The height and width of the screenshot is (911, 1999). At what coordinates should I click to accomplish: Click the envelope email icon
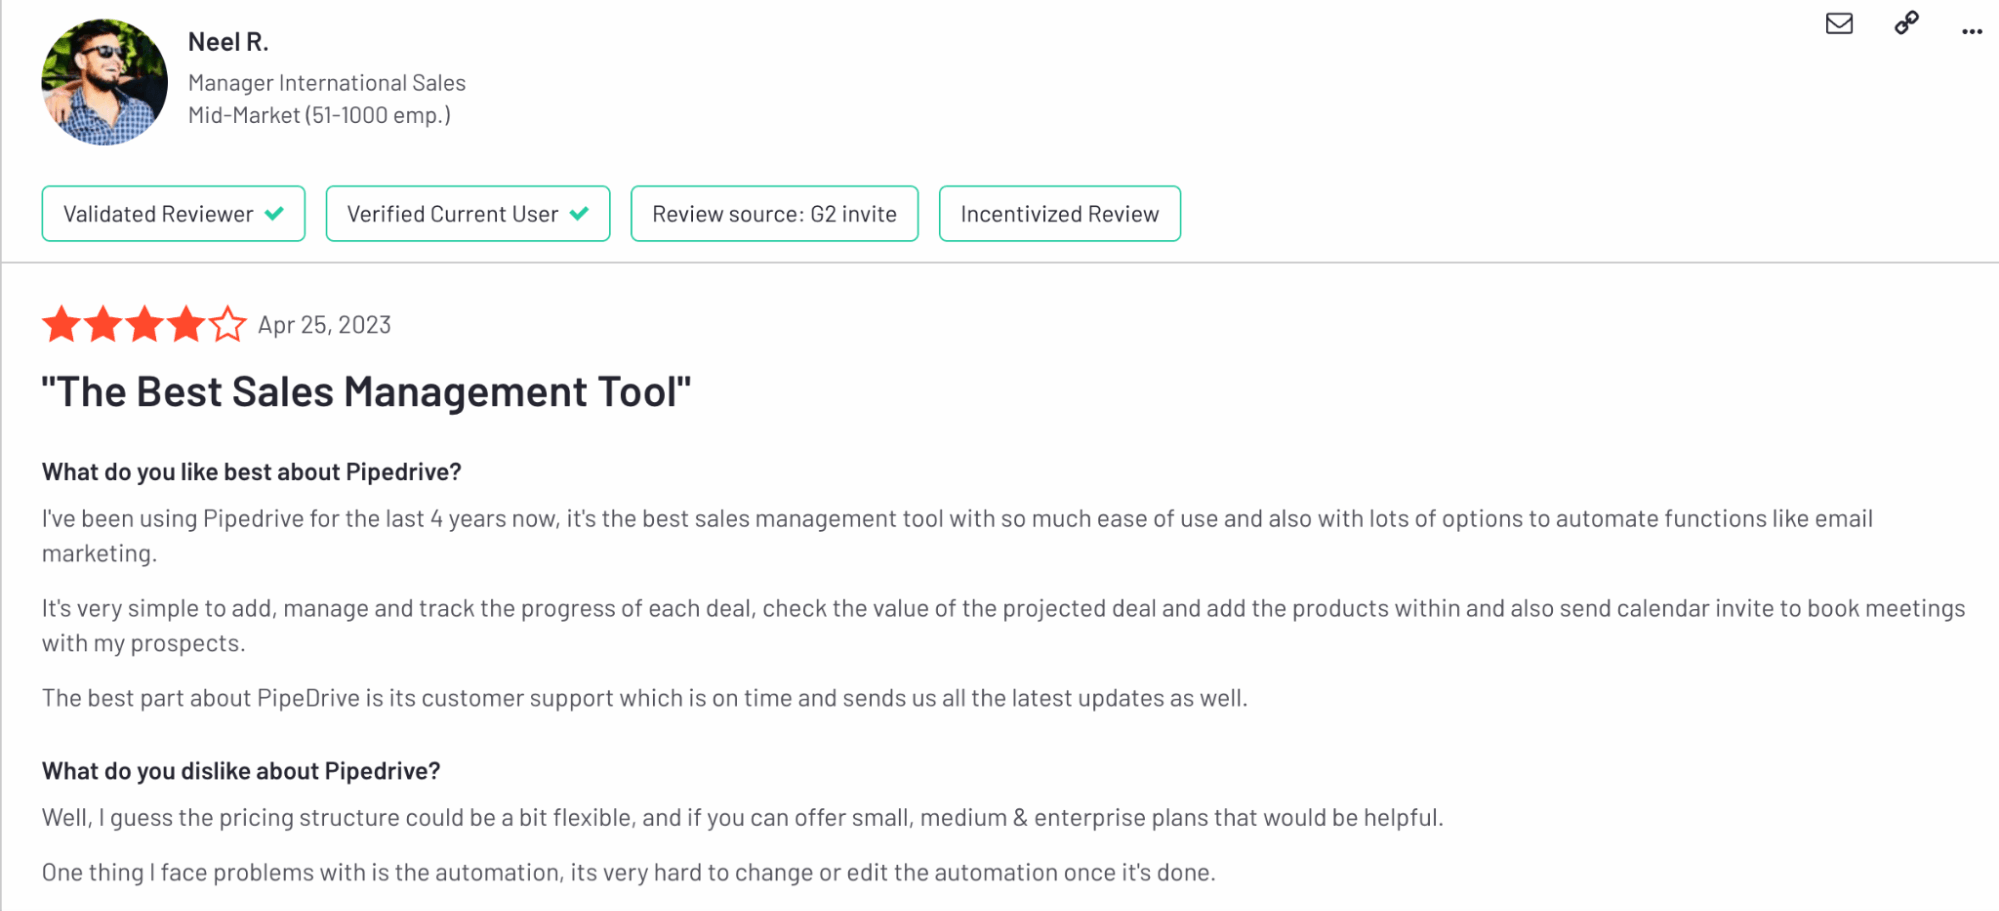tap(1839, 23)
